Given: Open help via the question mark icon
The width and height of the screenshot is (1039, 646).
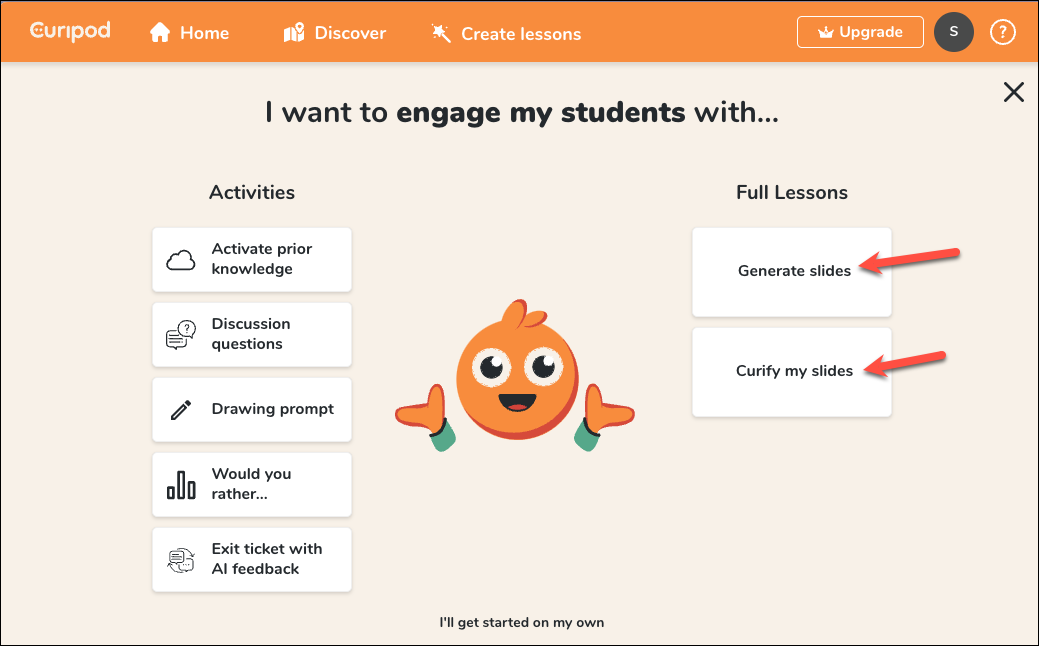Looking at the screenshot, I should [x=1002, y=32].
